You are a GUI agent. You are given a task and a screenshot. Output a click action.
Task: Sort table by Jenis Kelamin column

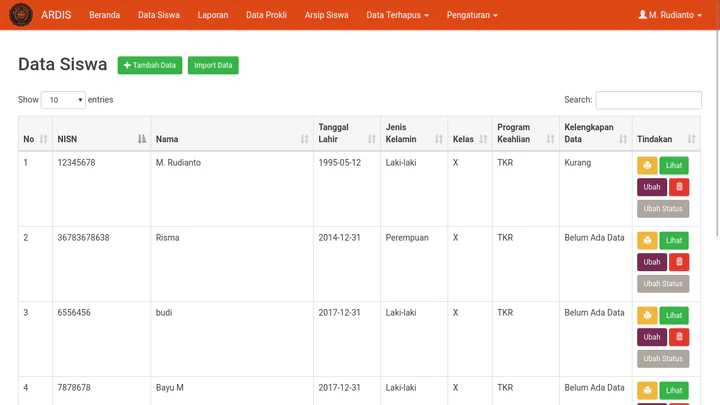point(414,134)
